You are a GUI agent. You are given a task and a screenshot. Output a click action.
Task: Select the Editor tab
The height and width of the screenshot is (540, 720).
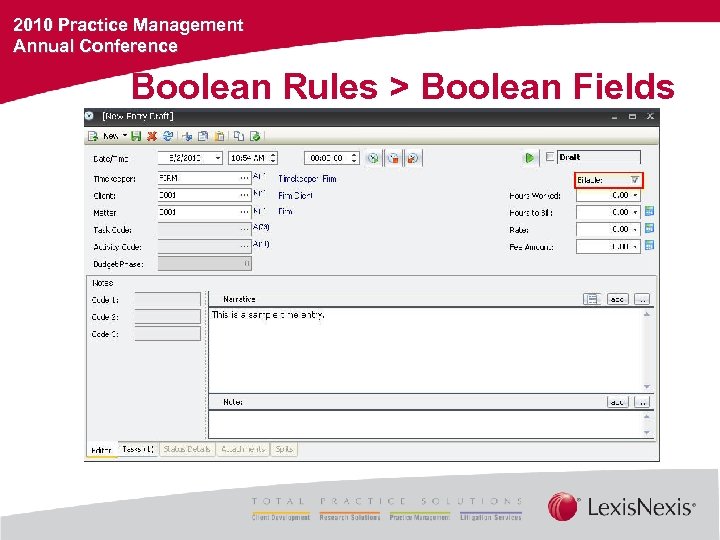pos(101,450)
